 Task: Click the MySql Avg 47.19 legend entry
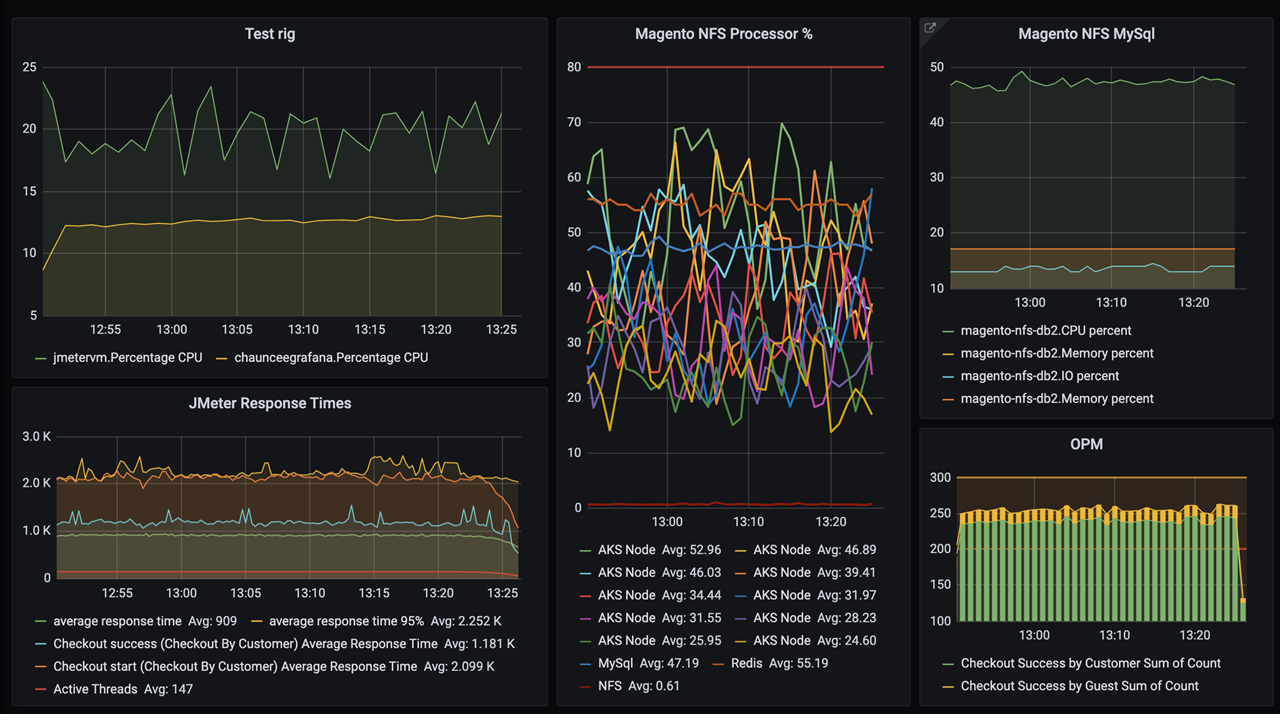pos(639,663)
